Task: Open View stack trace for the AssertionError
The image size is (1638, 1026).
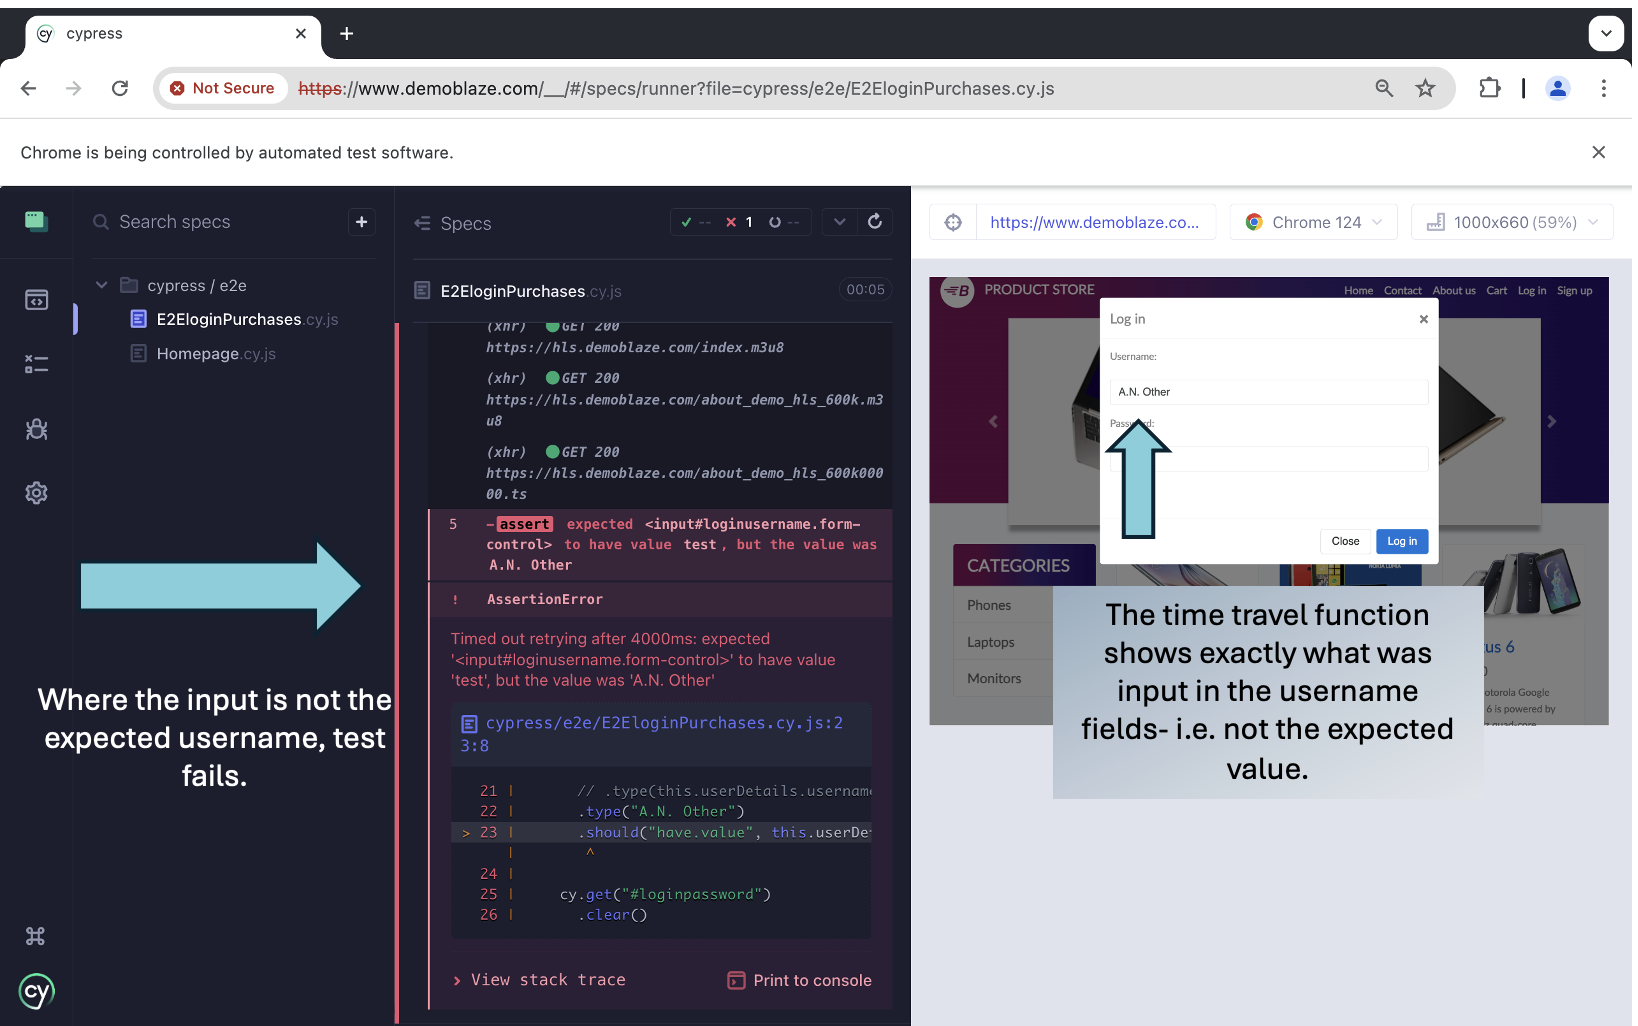Action: (547, 980)
